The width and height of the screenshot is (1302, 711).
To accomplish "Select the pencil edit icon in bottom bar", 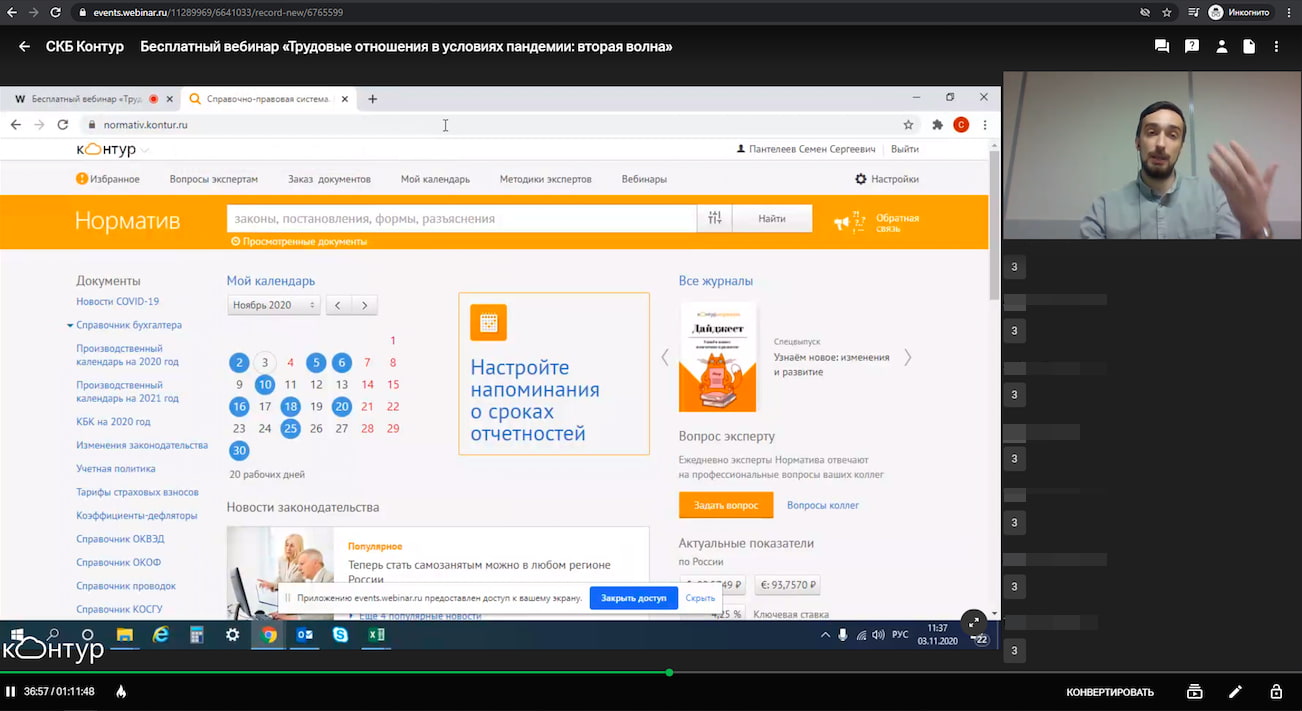I will 1235,691.
